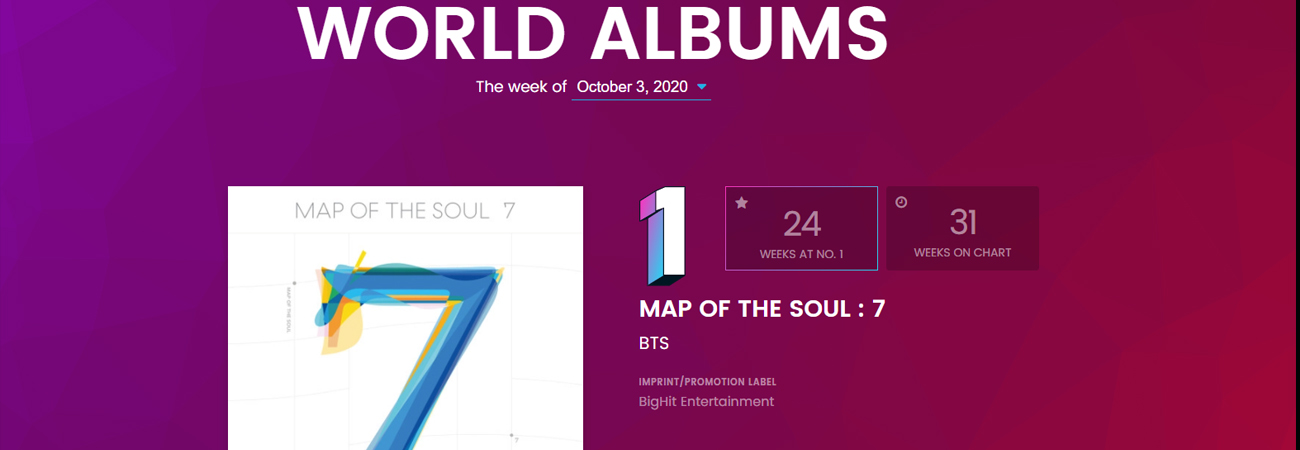Open the BTS artist link
The height and width of the screenshot is (450, 1300).
click(x=654, y=344)
